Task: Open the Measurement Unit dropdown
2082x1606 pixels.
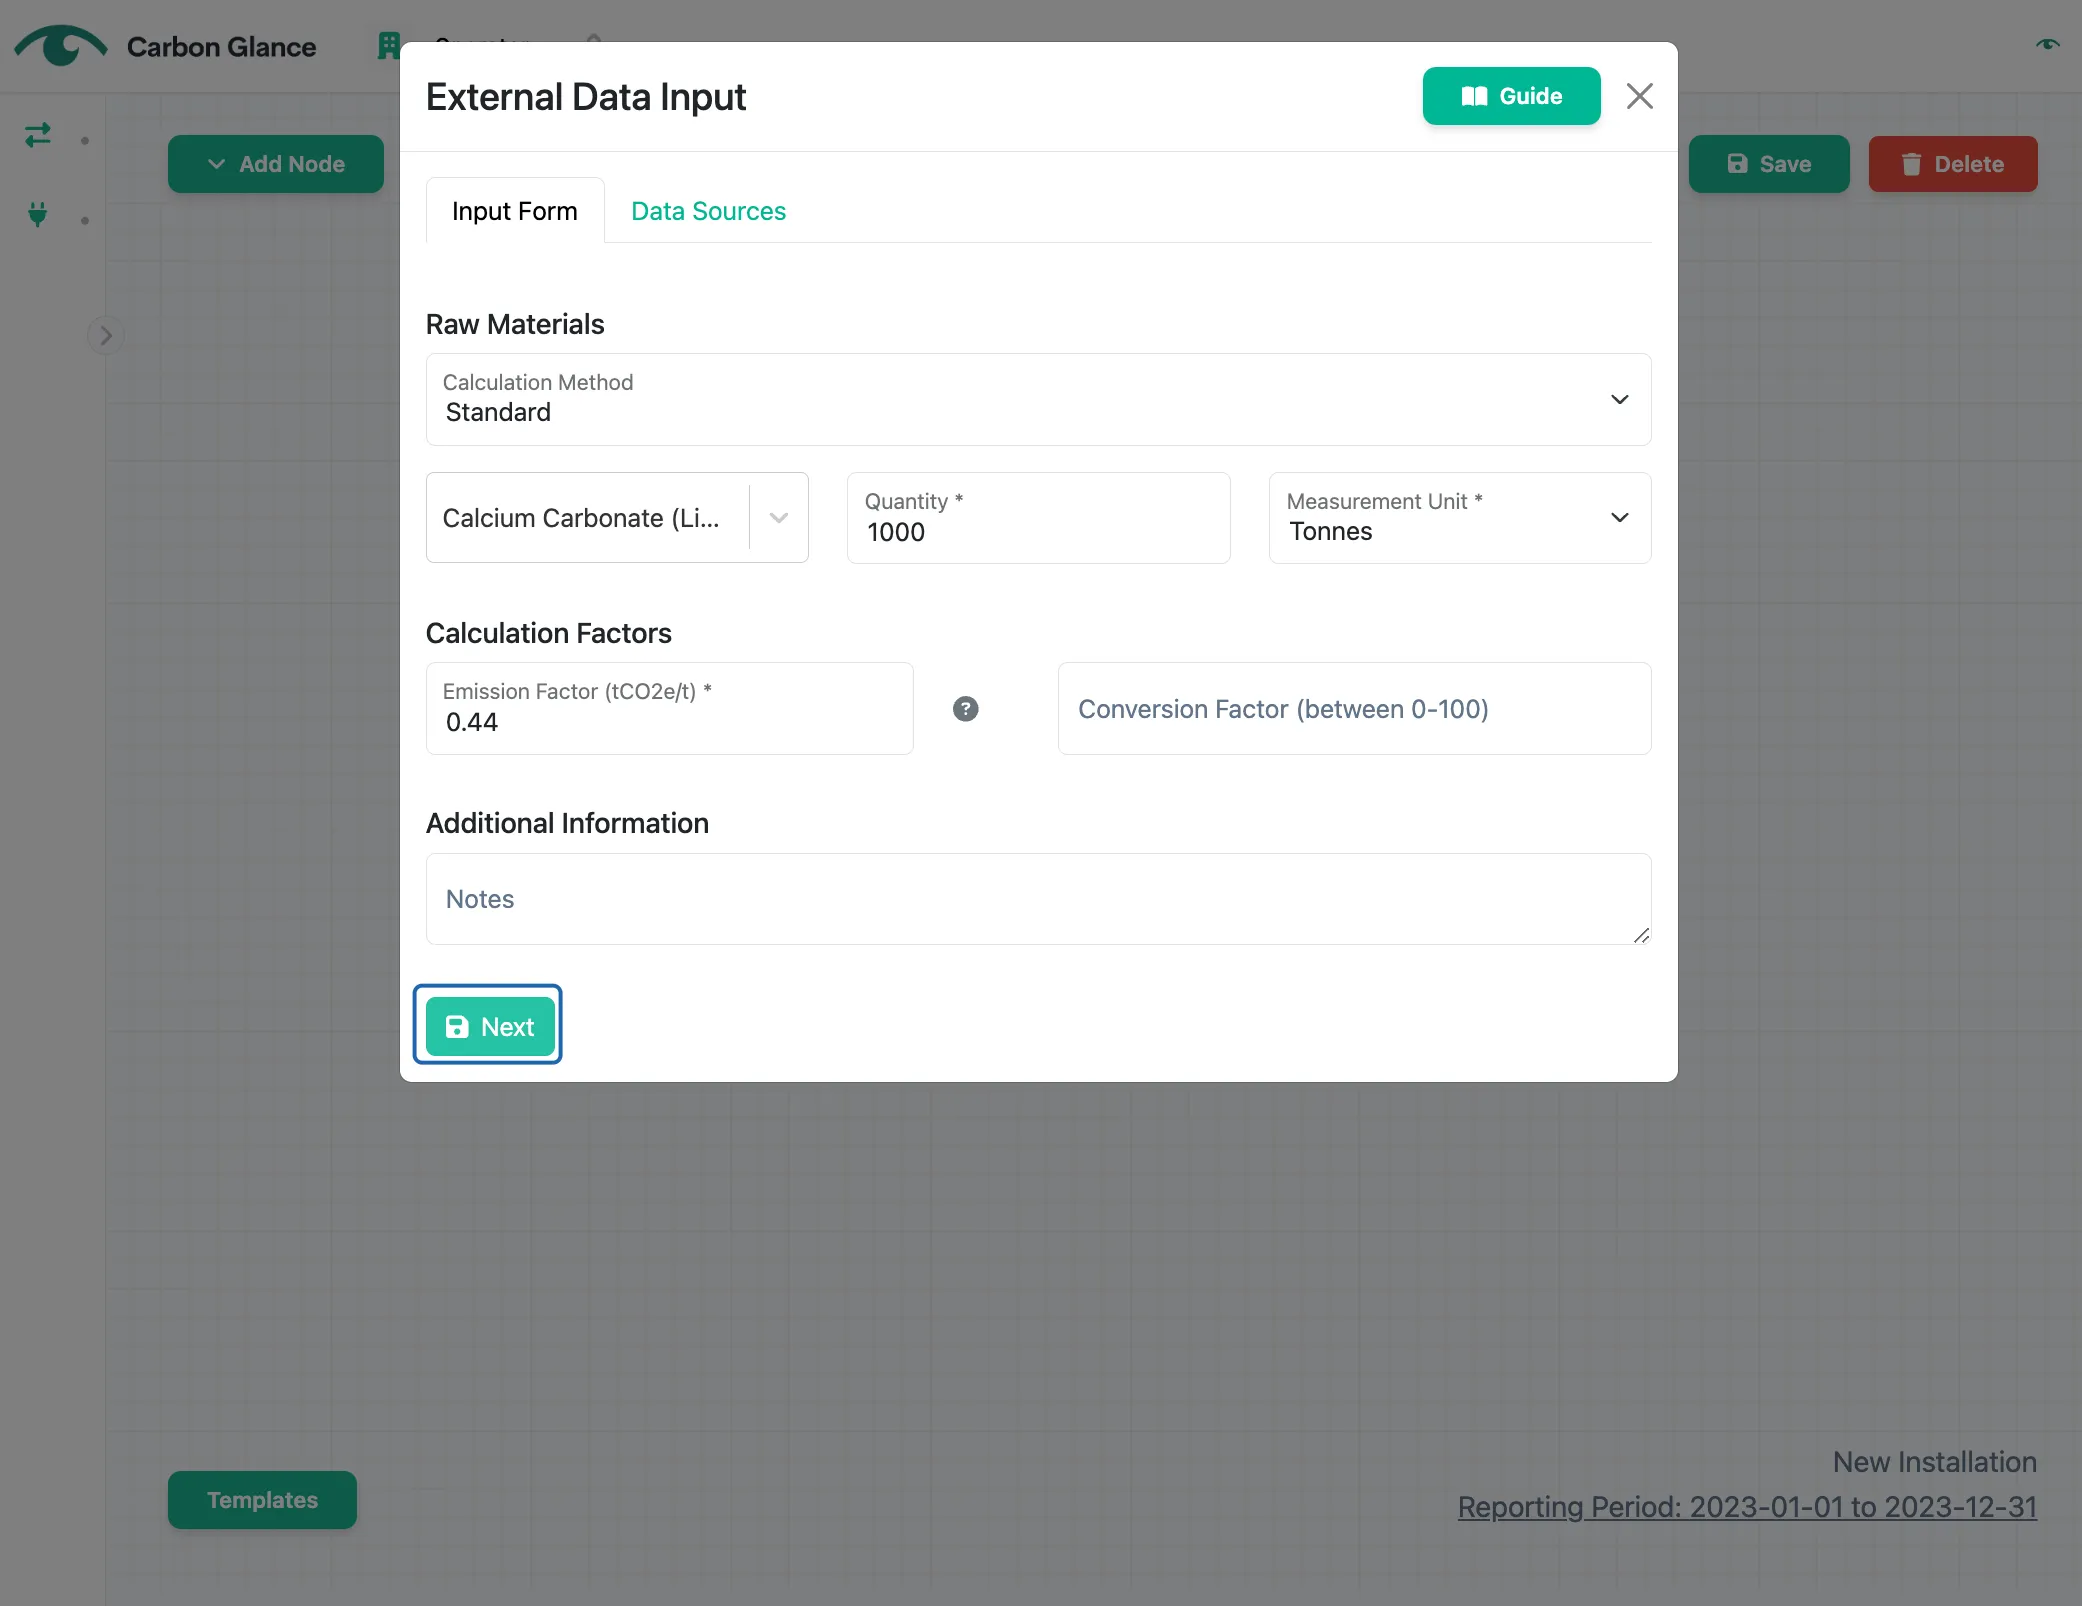Action: [1459, 517]
